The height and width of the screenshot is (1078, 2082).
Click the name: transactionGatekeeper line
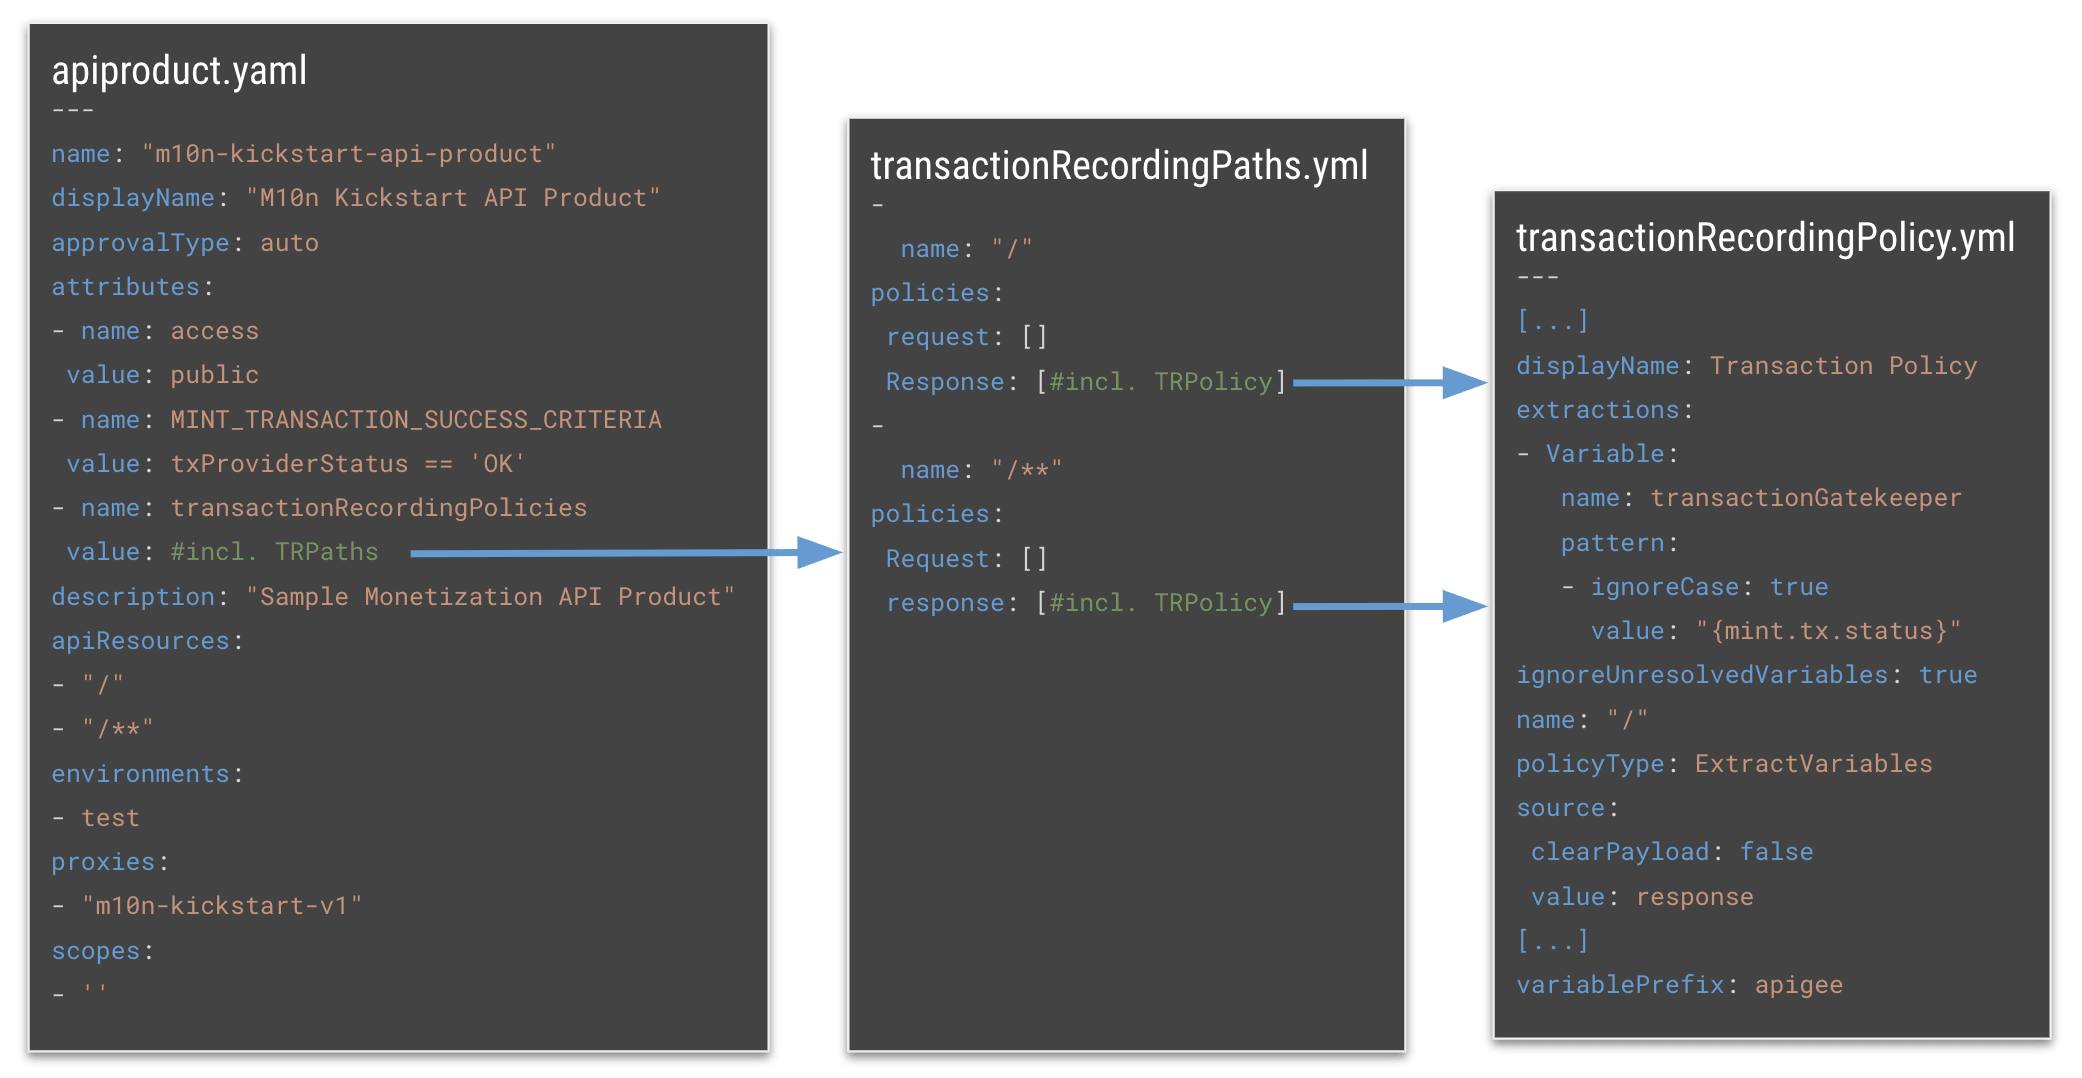point(1761,498)
